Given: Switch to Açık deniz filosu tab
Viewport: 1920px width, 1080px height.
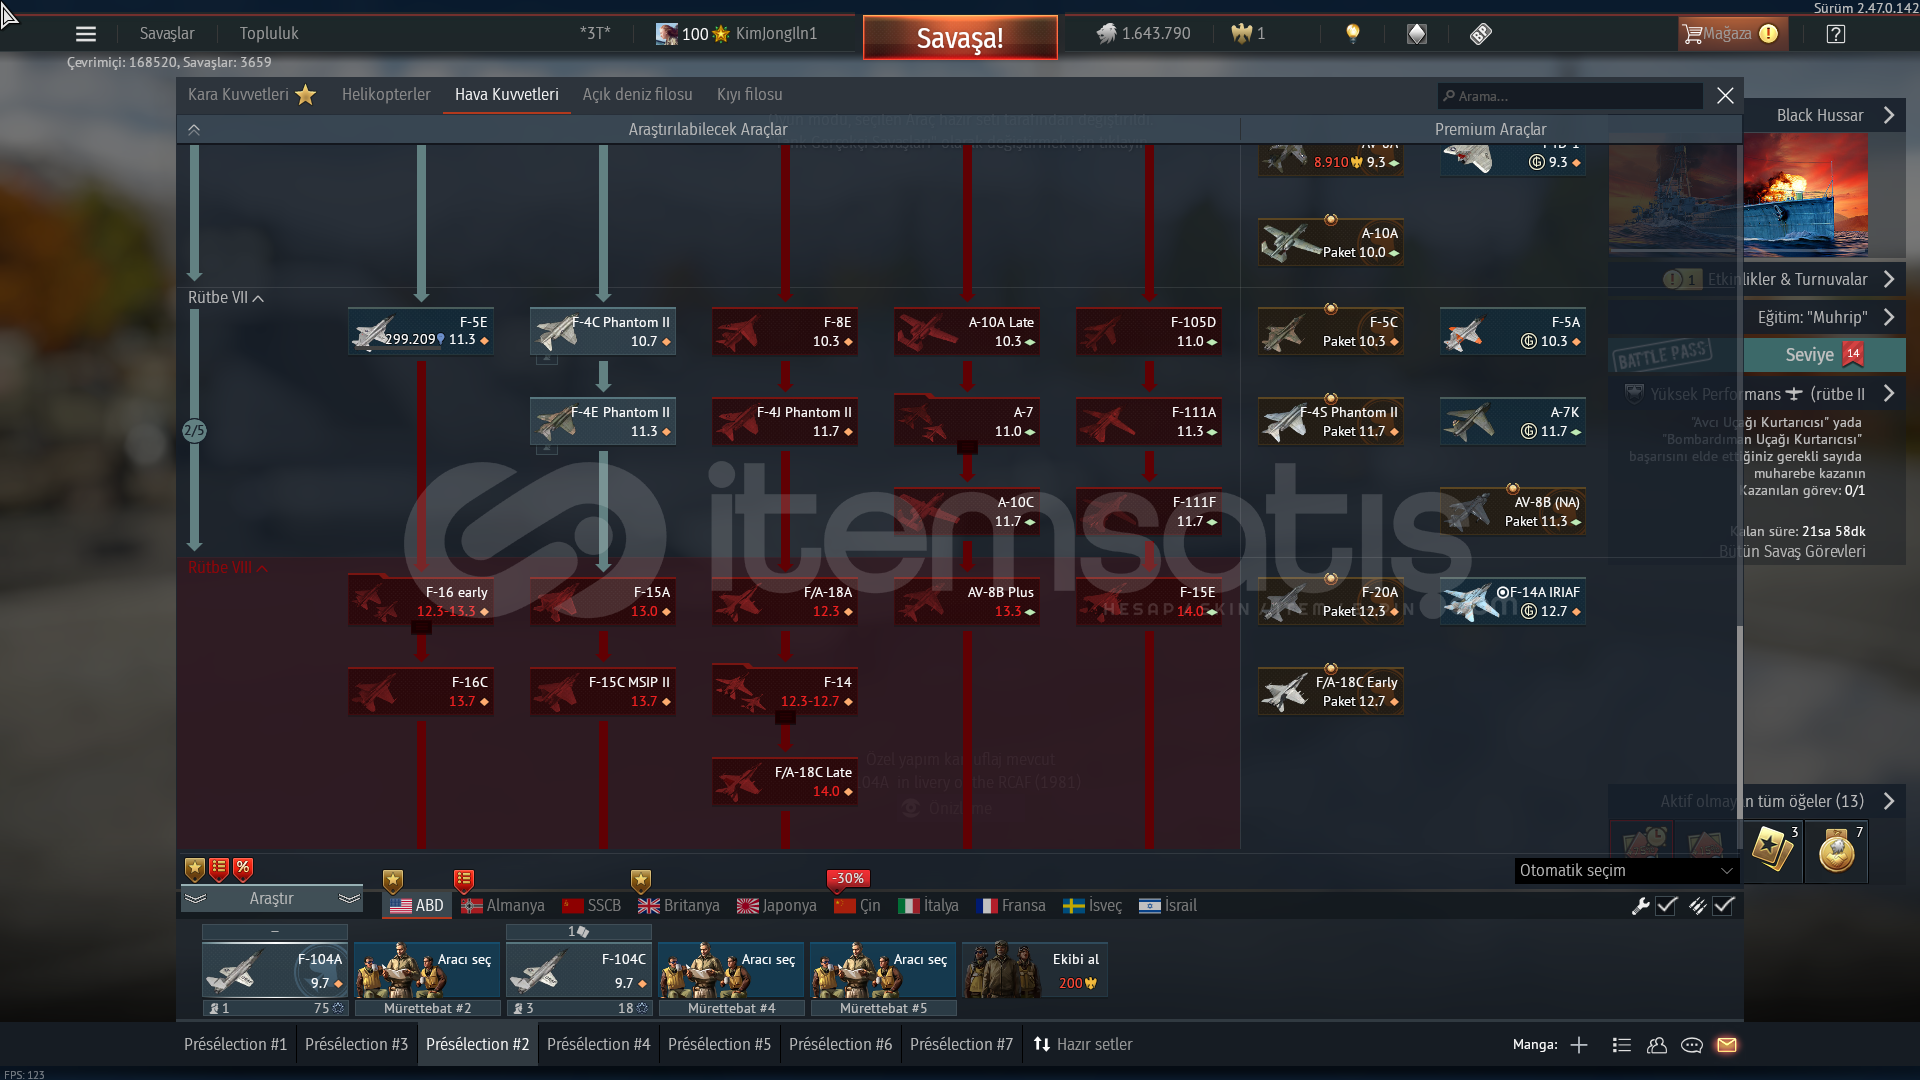Looking at the screenshot, I should tap(638, 95).
